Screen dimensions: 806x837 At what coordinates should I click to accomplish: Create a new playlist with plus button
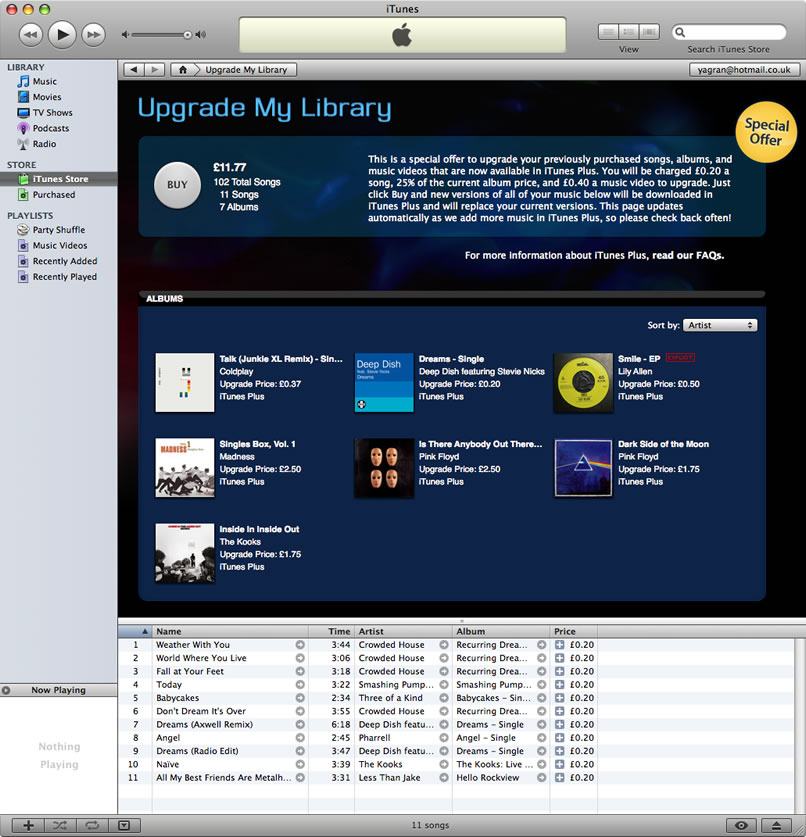tap(28, 825)
